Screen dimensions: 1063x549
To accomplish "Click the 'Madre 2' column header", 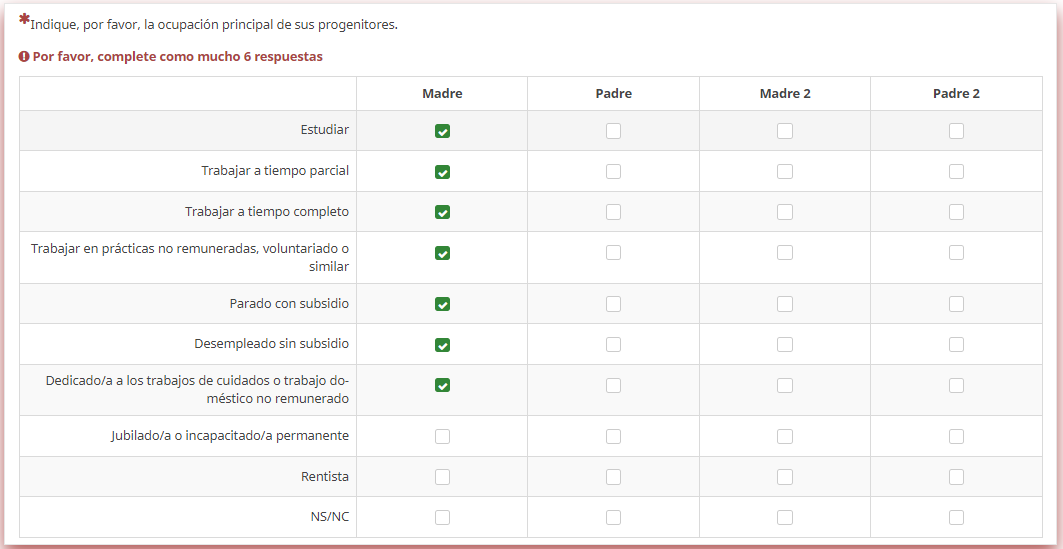I will 784,94.
